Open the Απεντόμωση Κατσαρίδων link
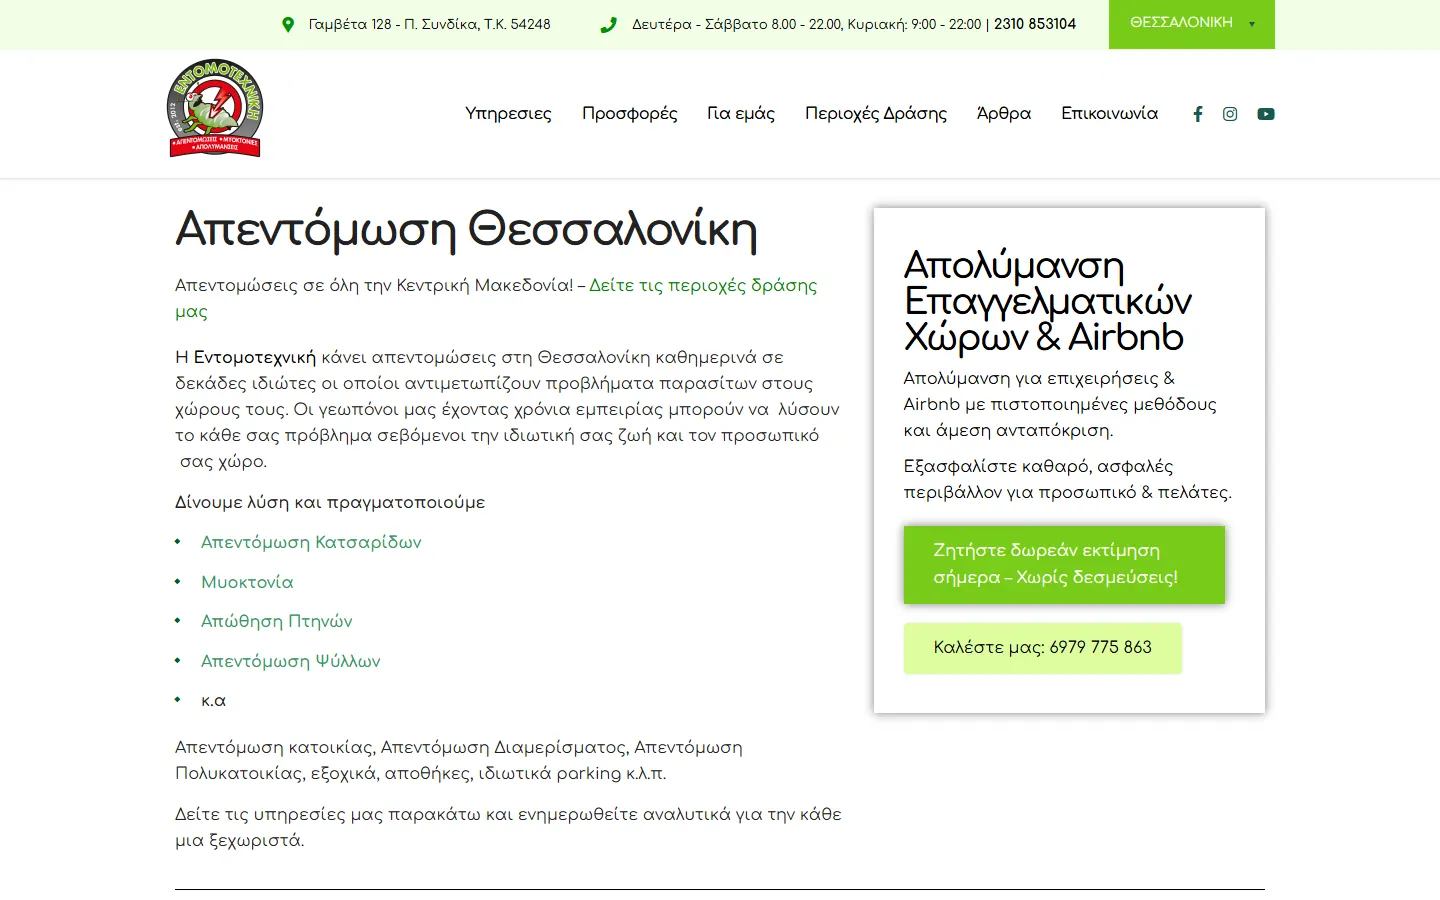The image size is (1440, 900). [x=311, y=542]
